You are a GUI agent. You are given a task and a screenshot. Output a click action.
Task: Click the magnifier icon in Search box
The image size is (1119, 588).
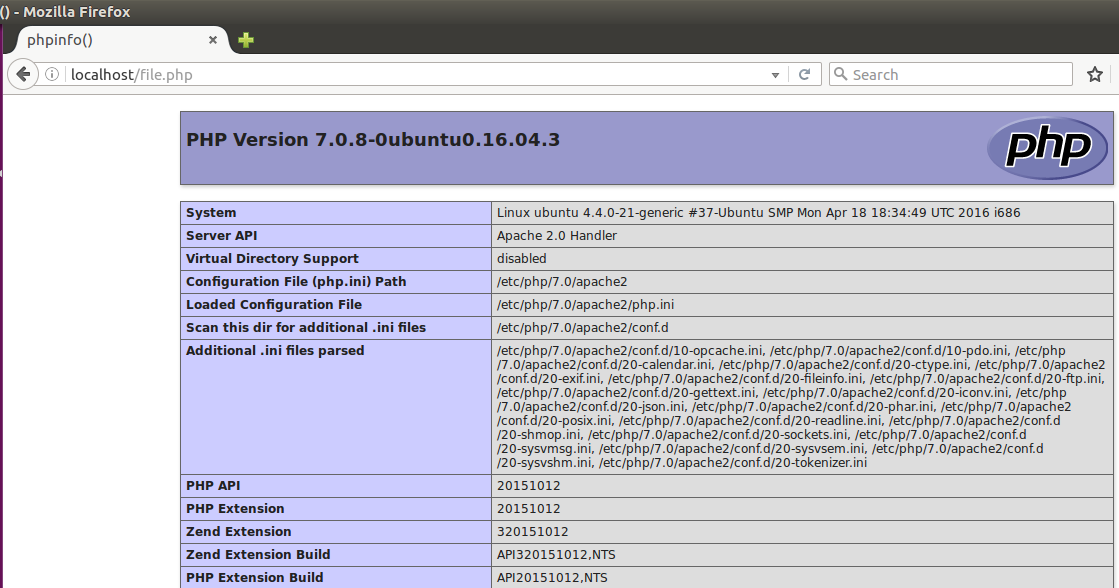coord(841,74)
